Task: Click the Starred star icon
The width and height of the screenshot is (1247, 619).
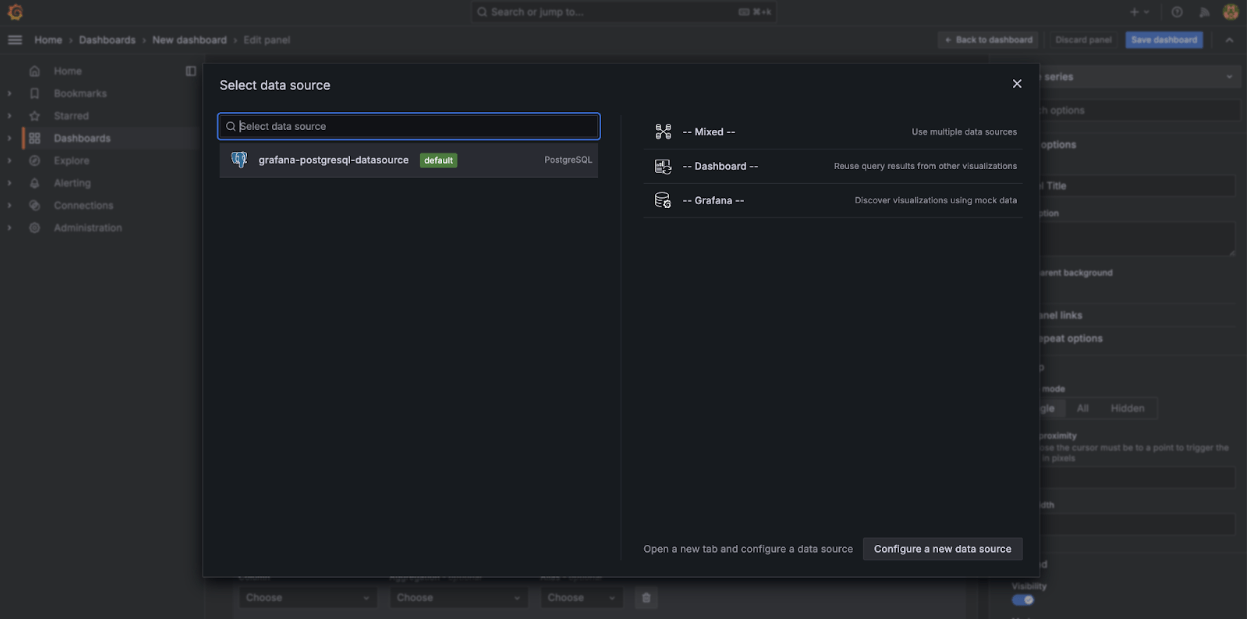Action: coord(34,116)
